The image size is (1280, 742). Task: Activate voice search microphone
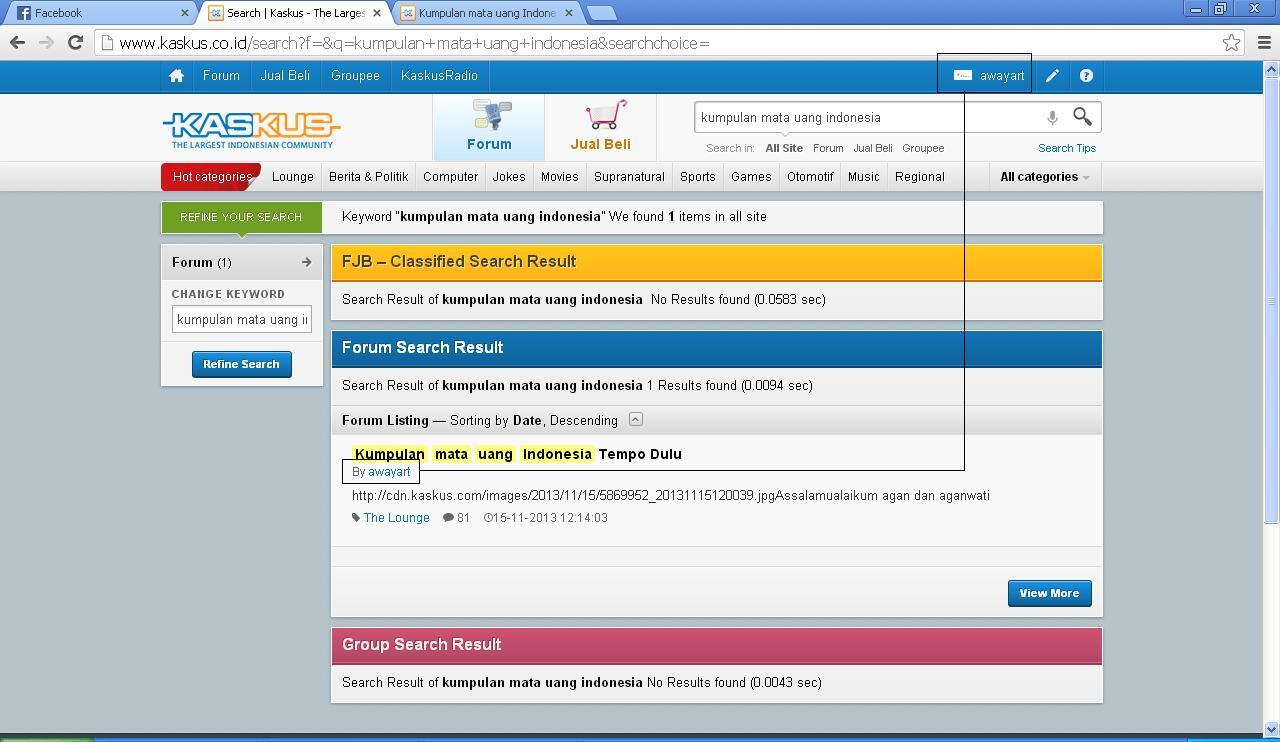1052,118
